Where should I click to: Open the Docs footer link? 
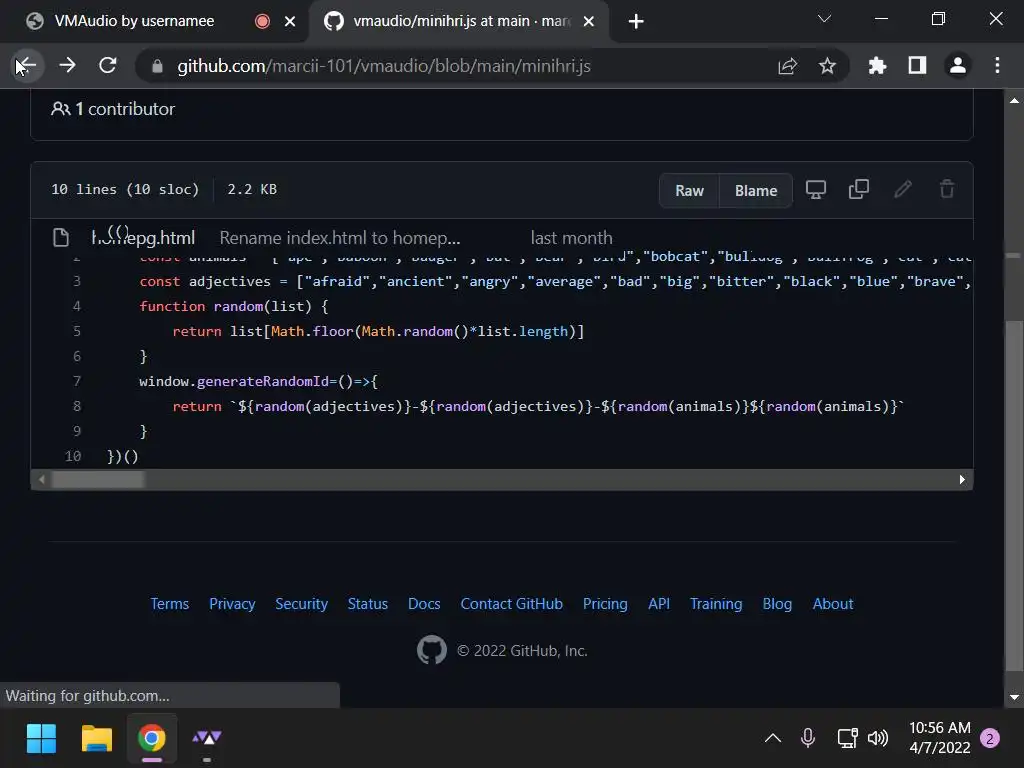[424, 603]
